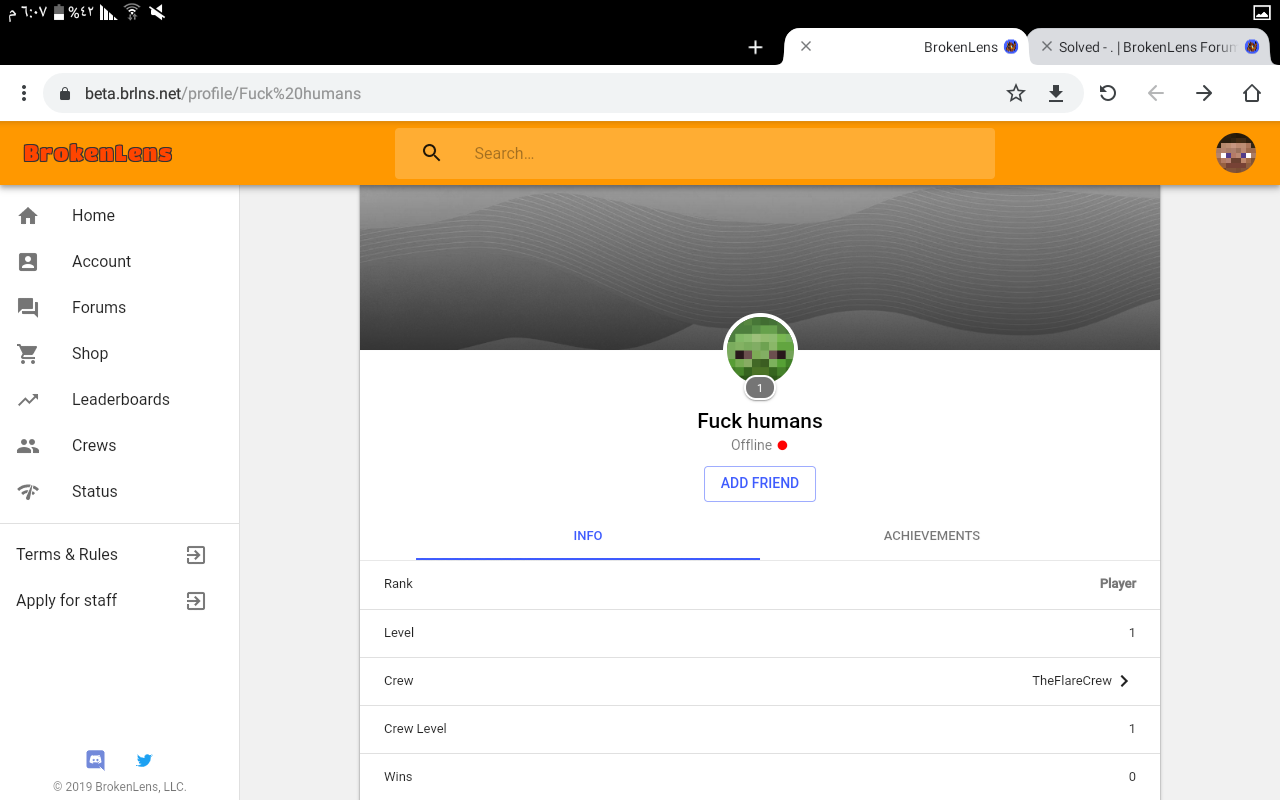Image resolution: width=1280 pixels, height=800 pixels.
Task: Switch to the Solved BrokenLens Forum tab
Action: tap(1149, 46)
